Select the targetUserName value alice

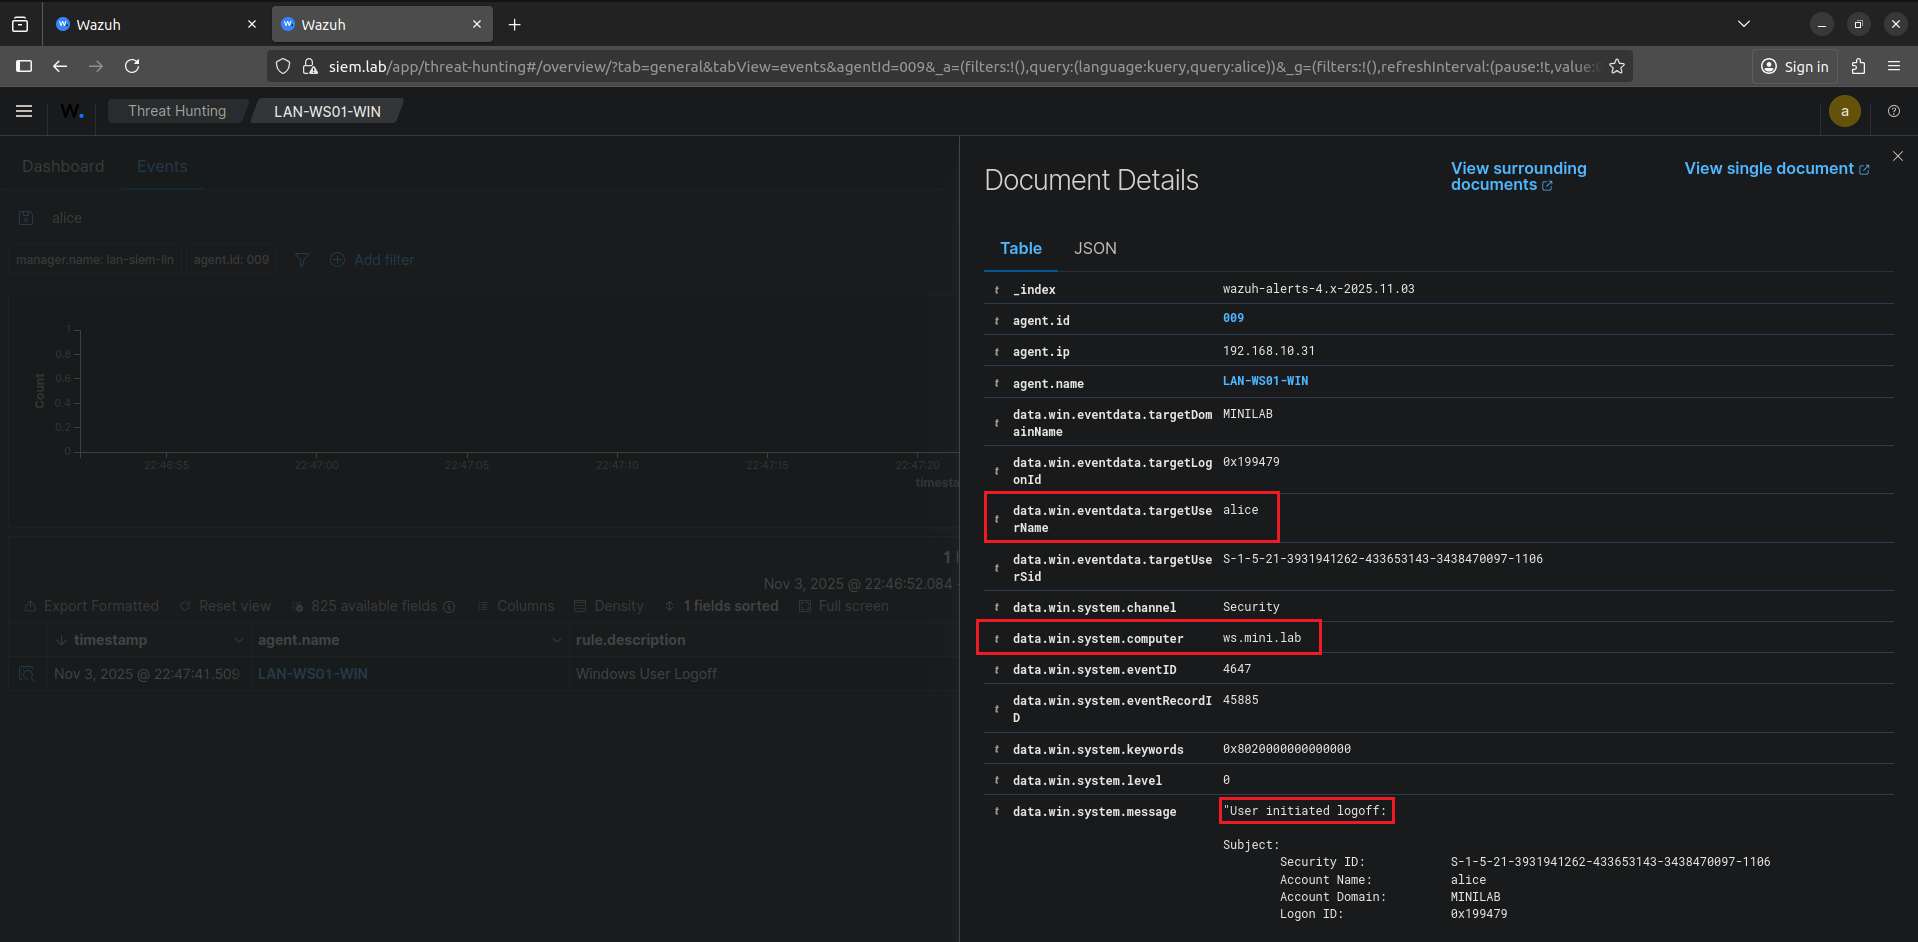[1240, 510]
